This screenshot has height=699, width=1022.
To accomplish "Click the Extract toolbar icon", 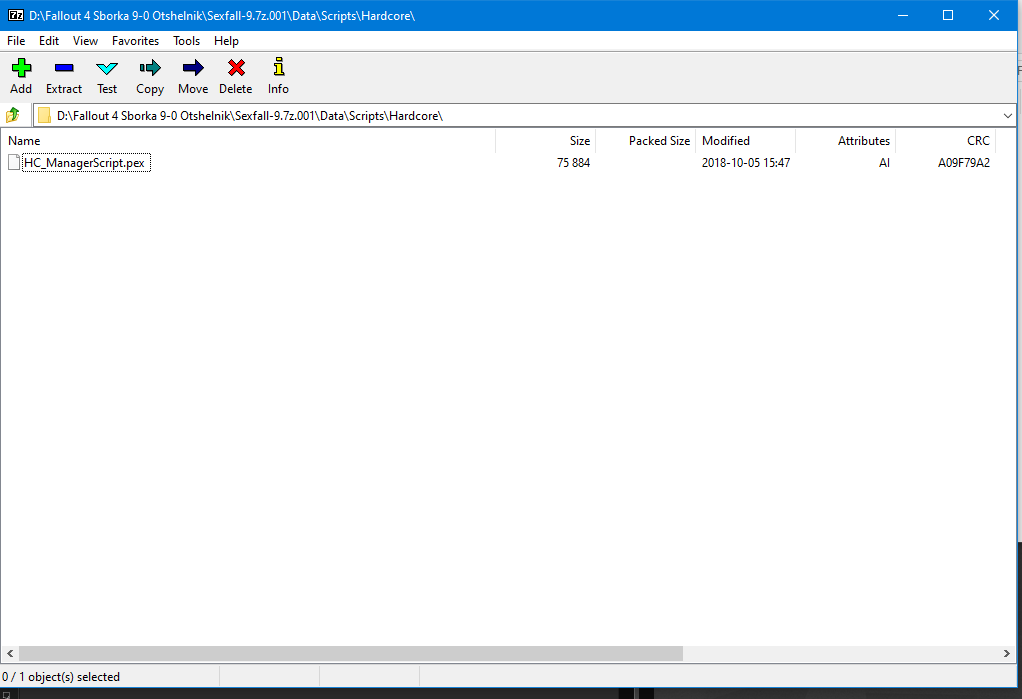I will [x=64, y=68].
